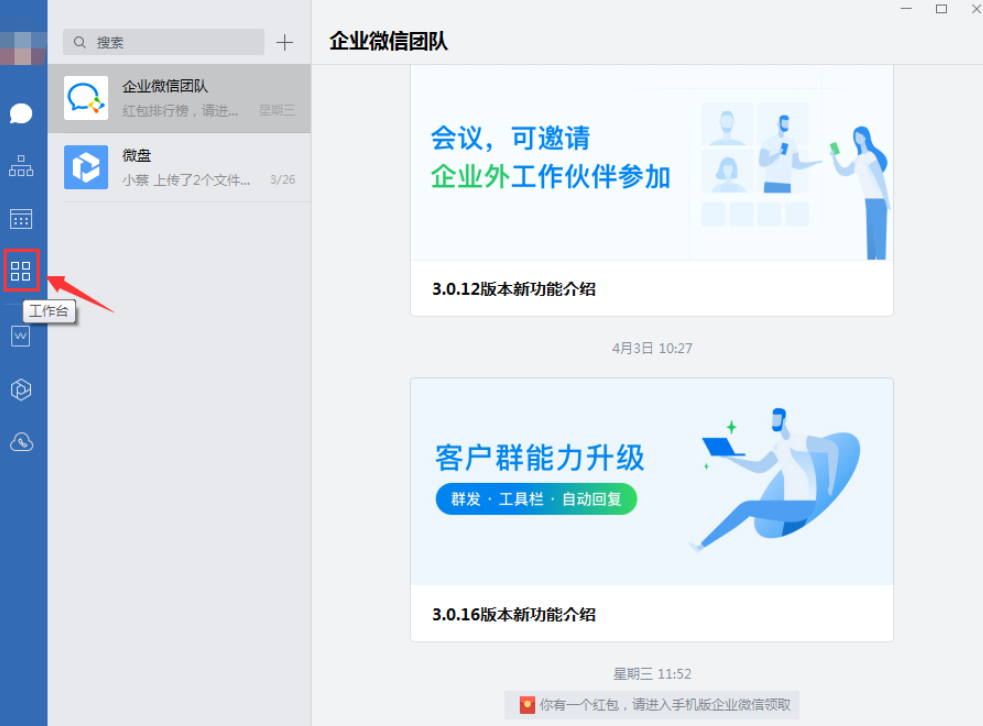
Task: Click the 客户群能力升级 banner image
Action: (652, 481)
